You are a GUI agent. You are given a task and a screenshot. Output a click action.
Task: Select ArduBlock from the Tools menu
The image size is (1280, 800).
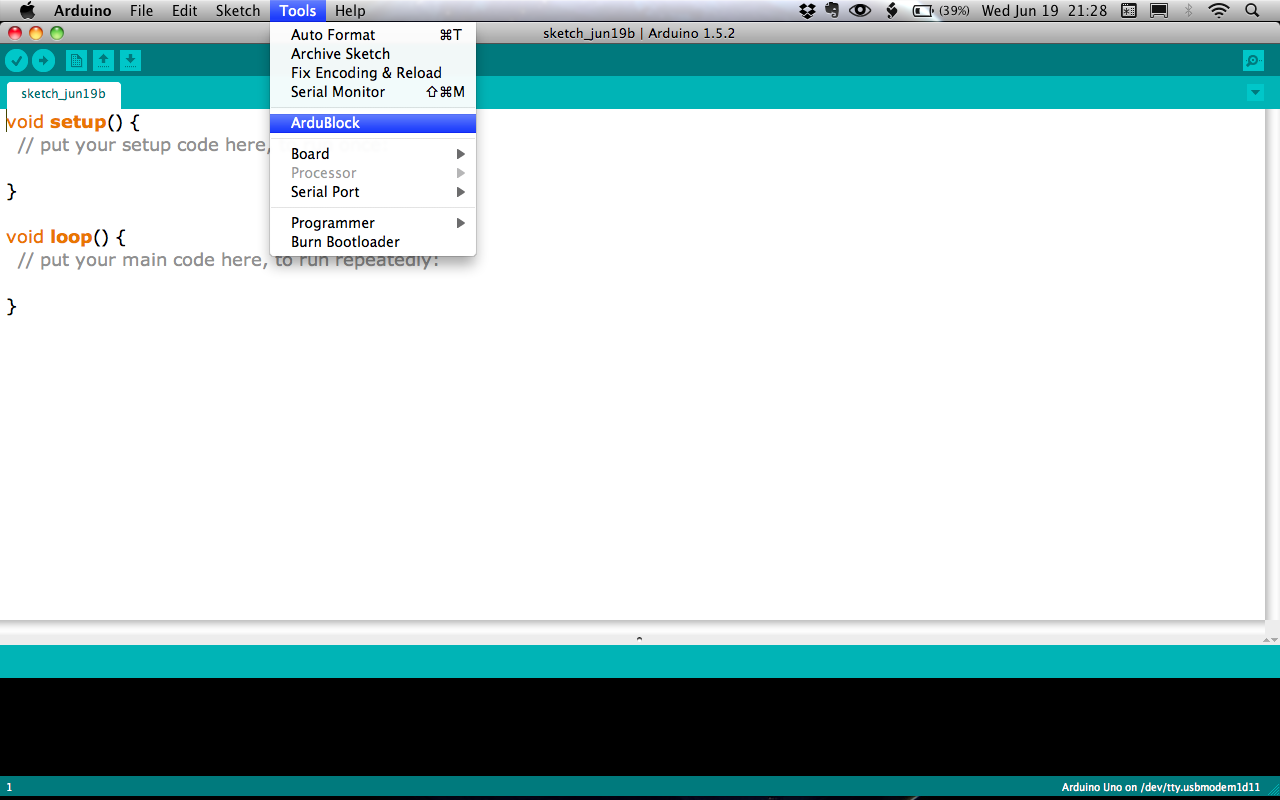pyautogui.click(x=373, y=123)
